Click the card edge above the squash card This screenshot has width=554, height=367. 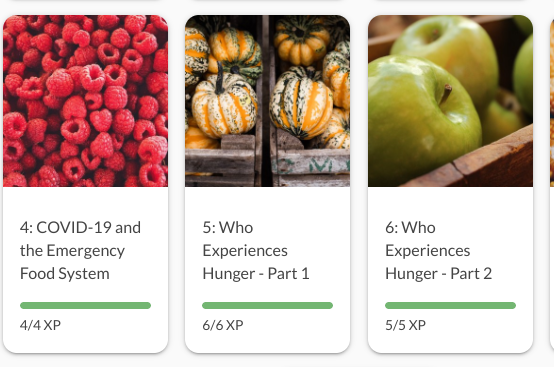coord(267,1)
